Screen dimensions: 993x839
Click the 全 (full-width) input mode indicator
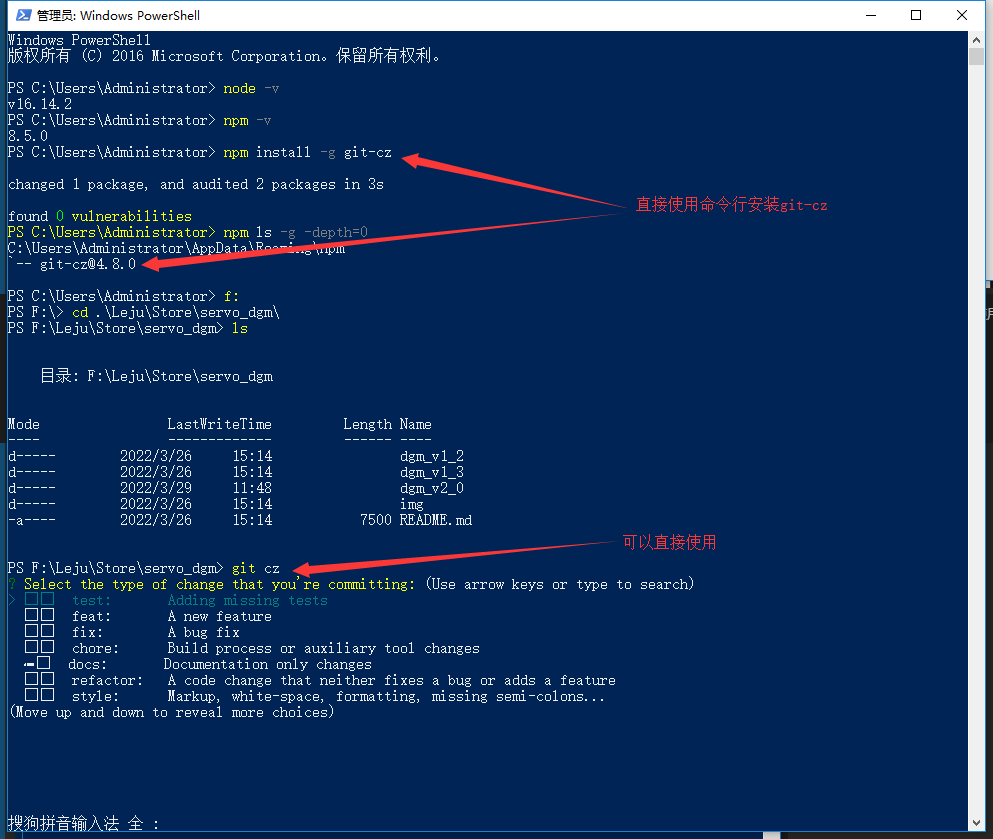135,823
